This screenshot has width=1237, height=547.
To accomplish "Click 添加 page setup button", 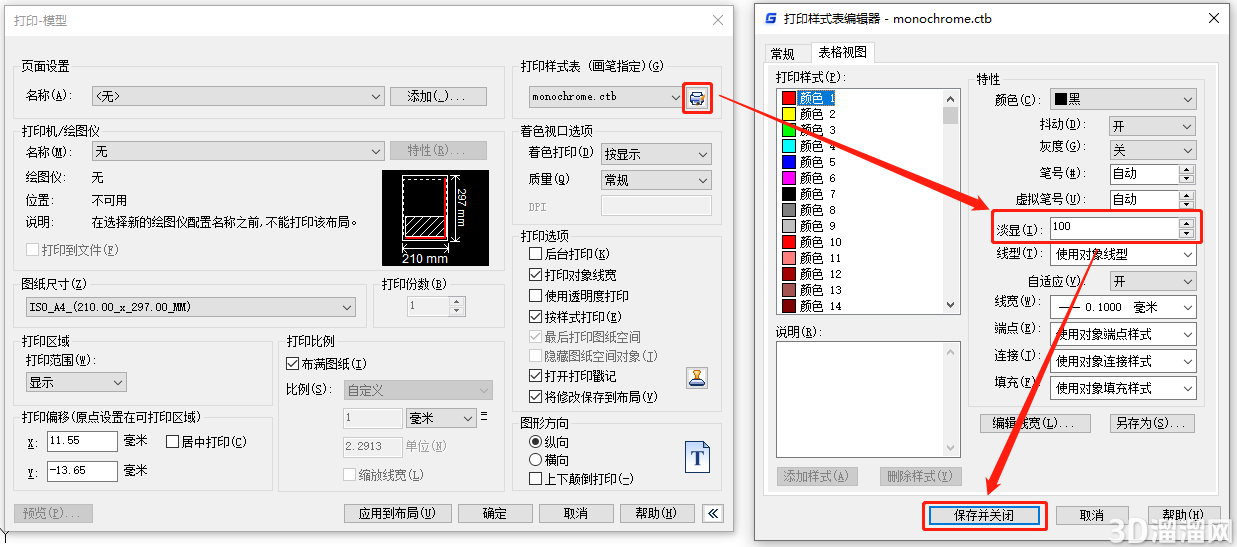I will [x=438, y=96].
